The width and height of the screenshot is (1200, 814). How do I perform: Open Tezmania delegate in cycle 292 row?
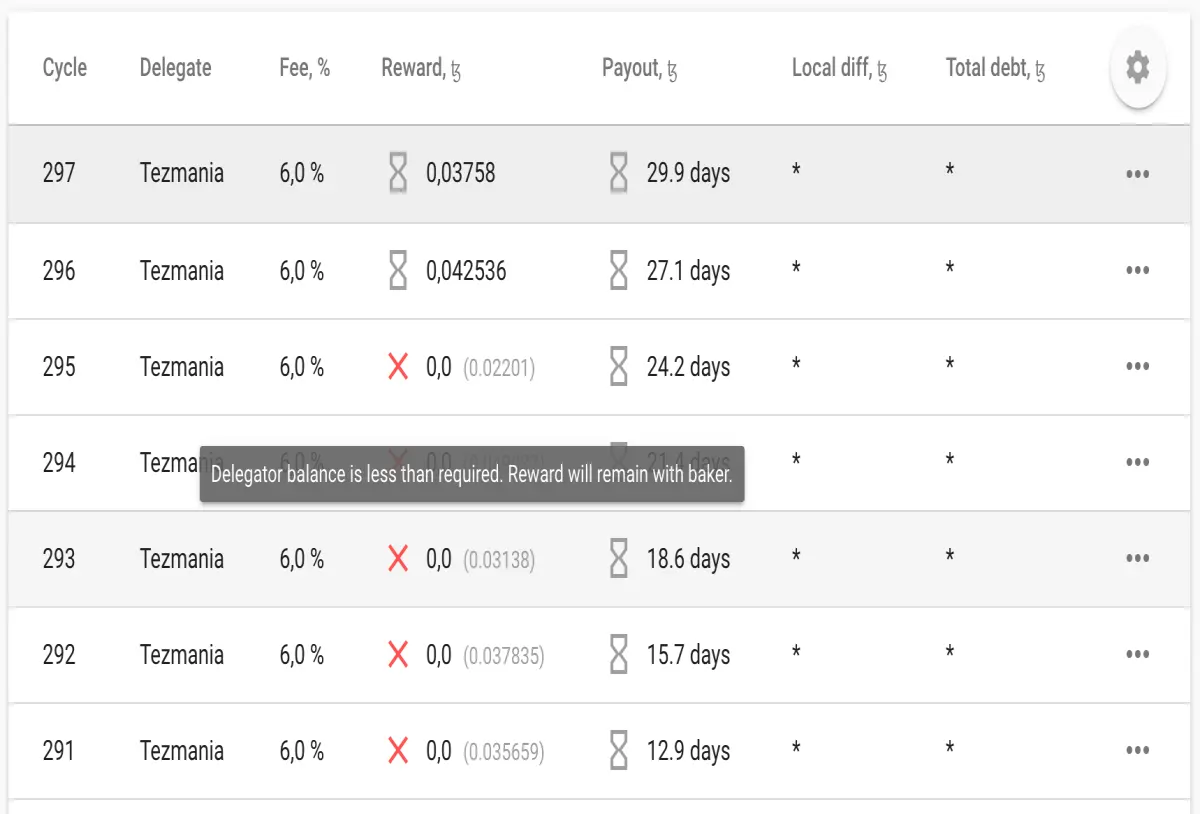(182, 655)
